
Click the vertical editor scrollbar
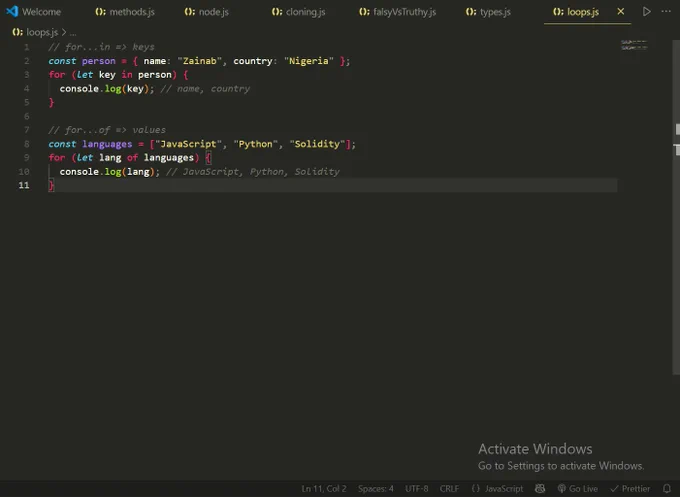coord(676,207)
